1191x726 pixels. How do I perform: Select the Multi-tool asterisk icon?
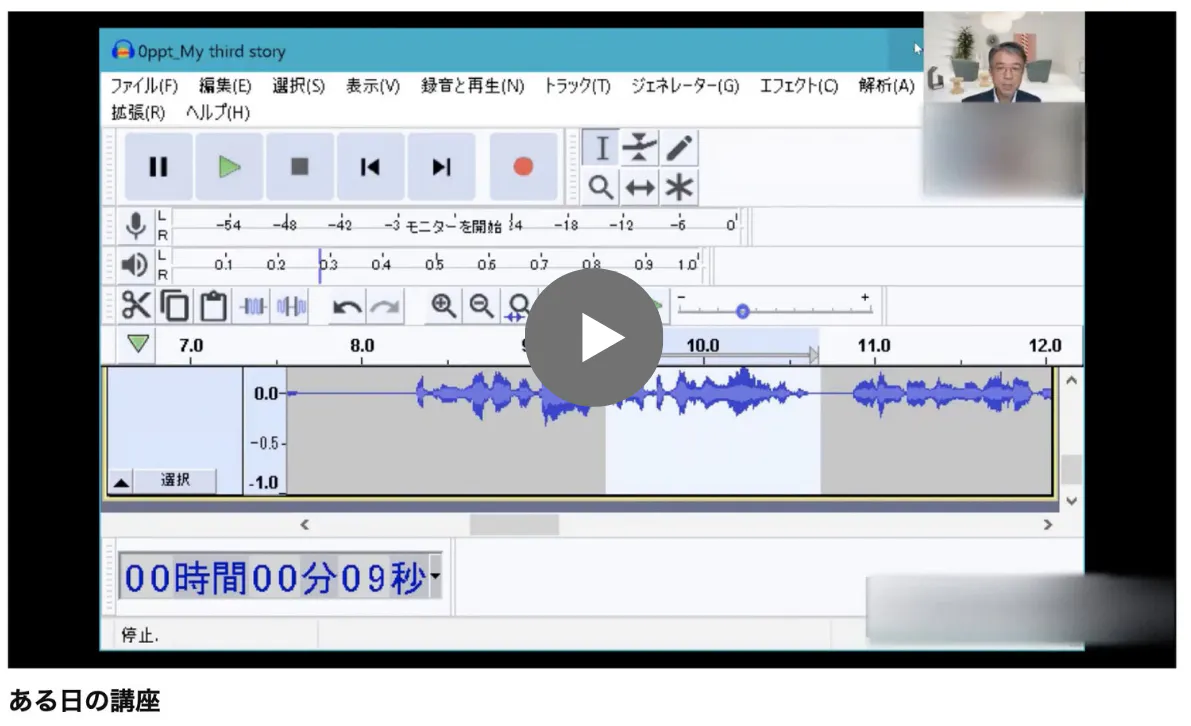[x=679, y=187]
